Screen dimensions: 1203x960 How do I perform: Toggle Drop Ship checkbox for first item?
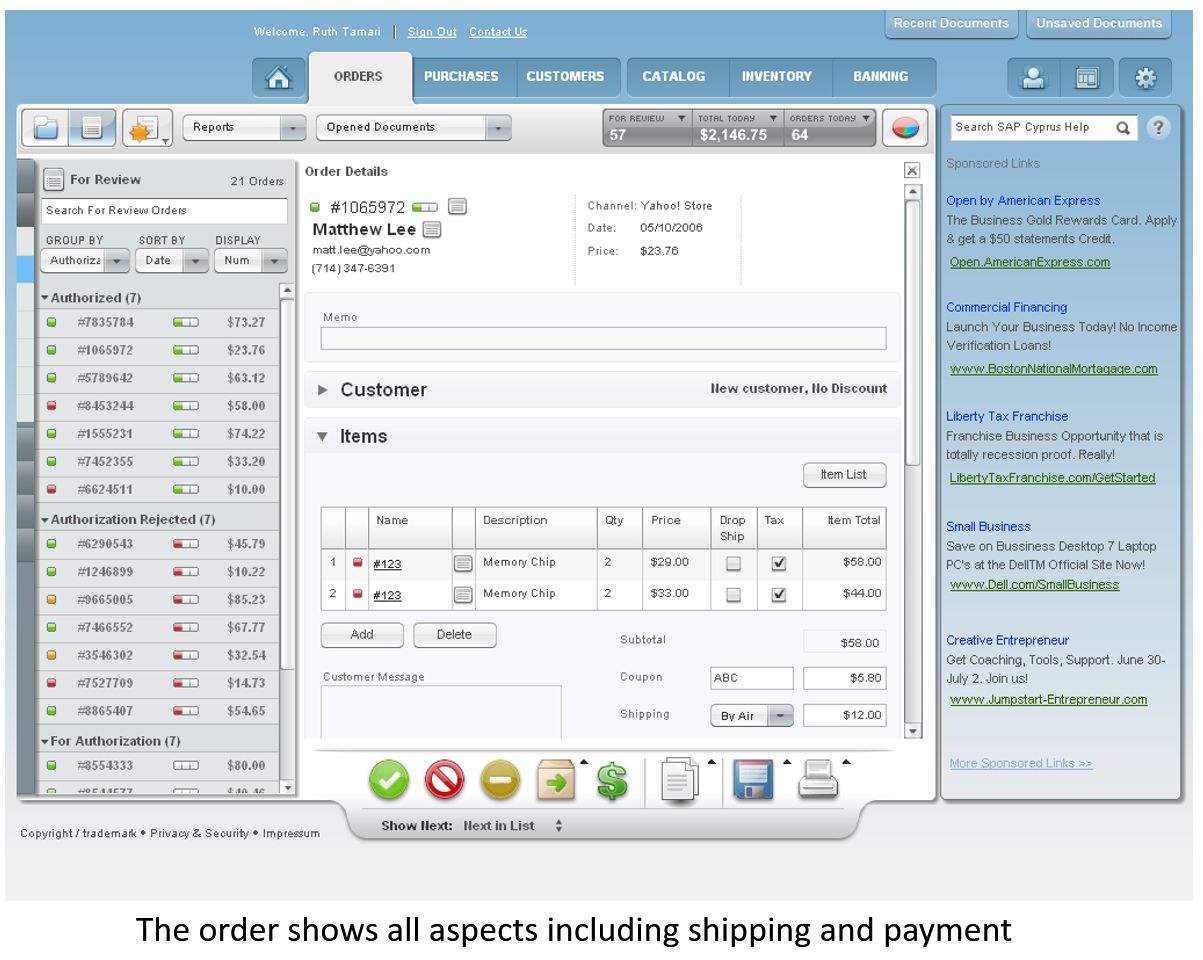pyautogui.click(x=733, y=563)
